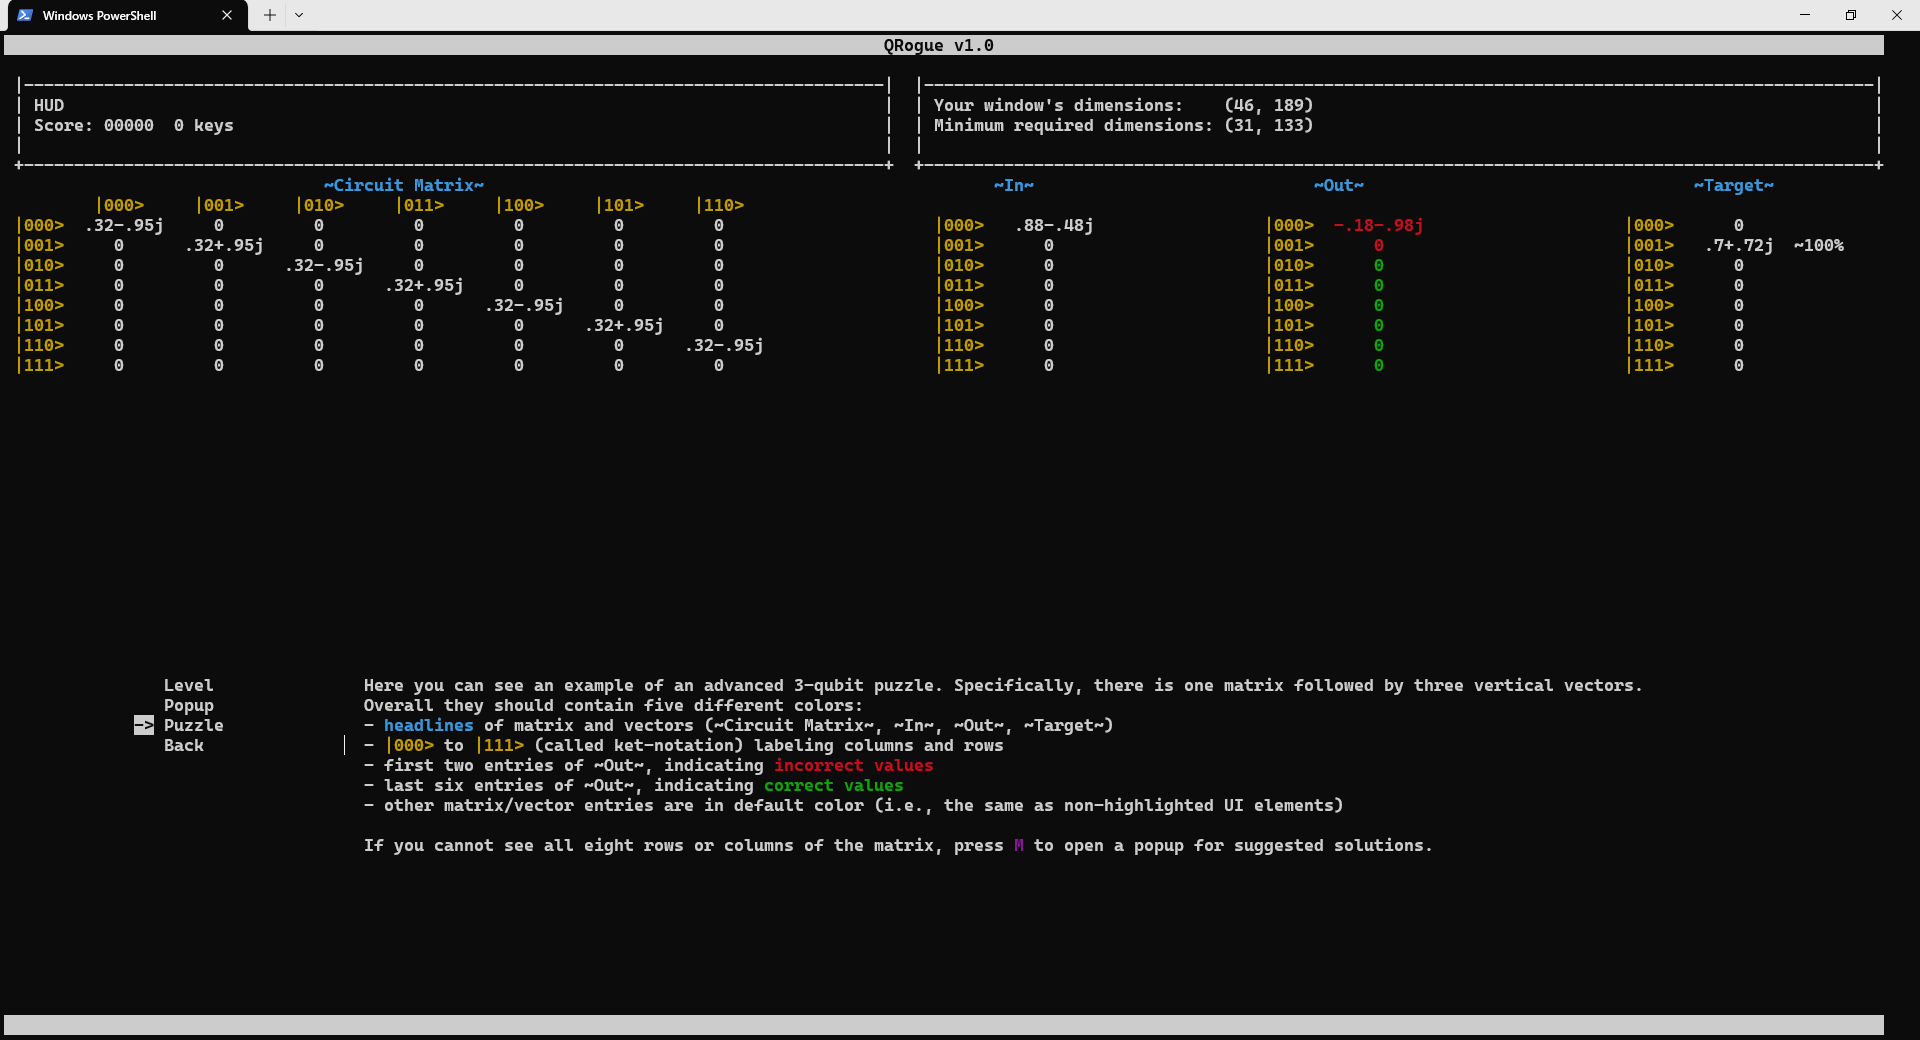Open the Popup menu entry
Screen dimensions: 1920x1040
pos(189,705)
